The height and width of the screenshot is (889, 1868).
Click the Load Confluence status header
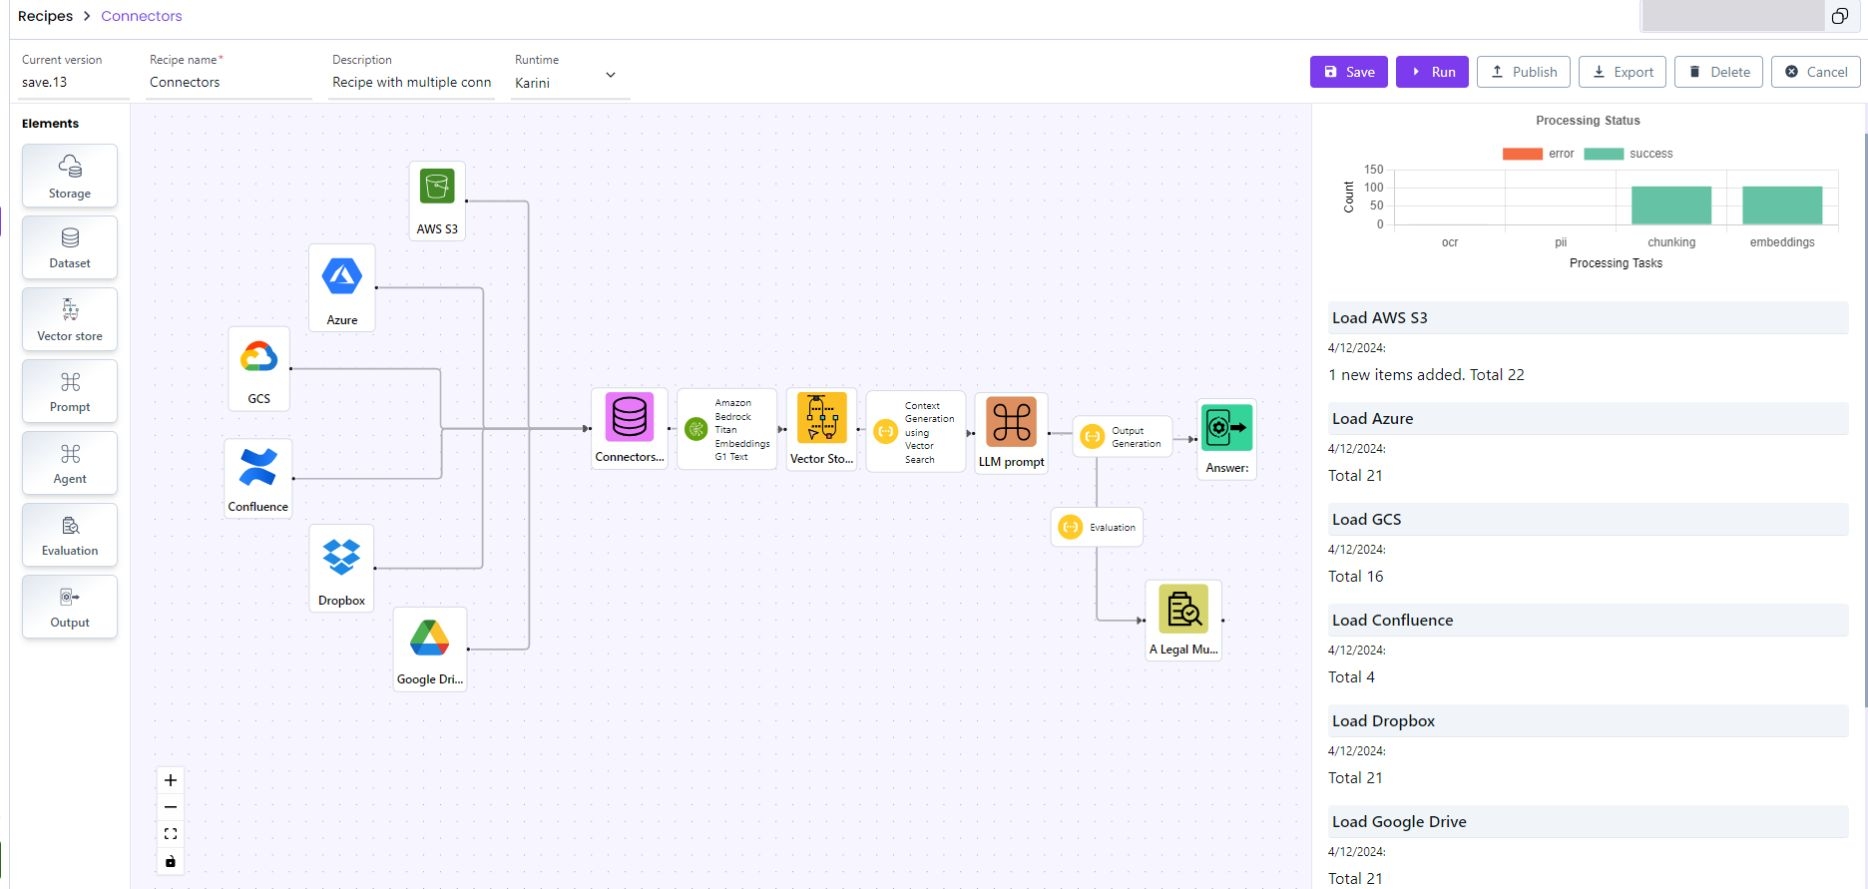pyautogui.click(x=1588, y=620)
